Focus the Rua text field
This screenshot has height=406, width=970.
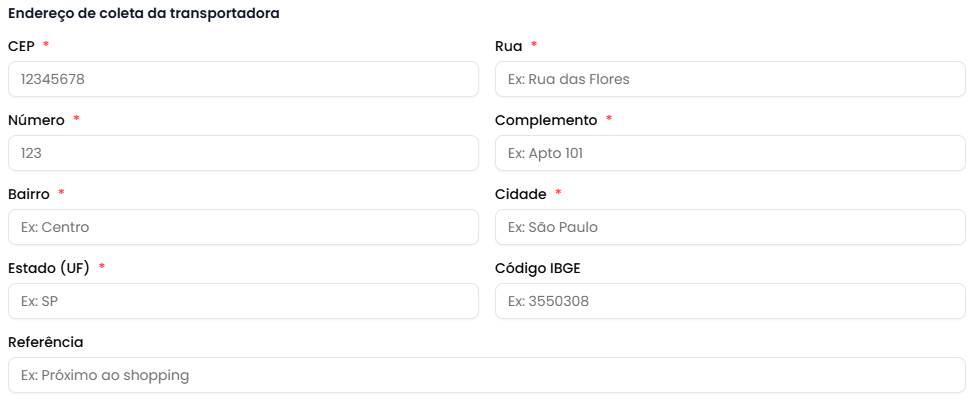[730, 79]
